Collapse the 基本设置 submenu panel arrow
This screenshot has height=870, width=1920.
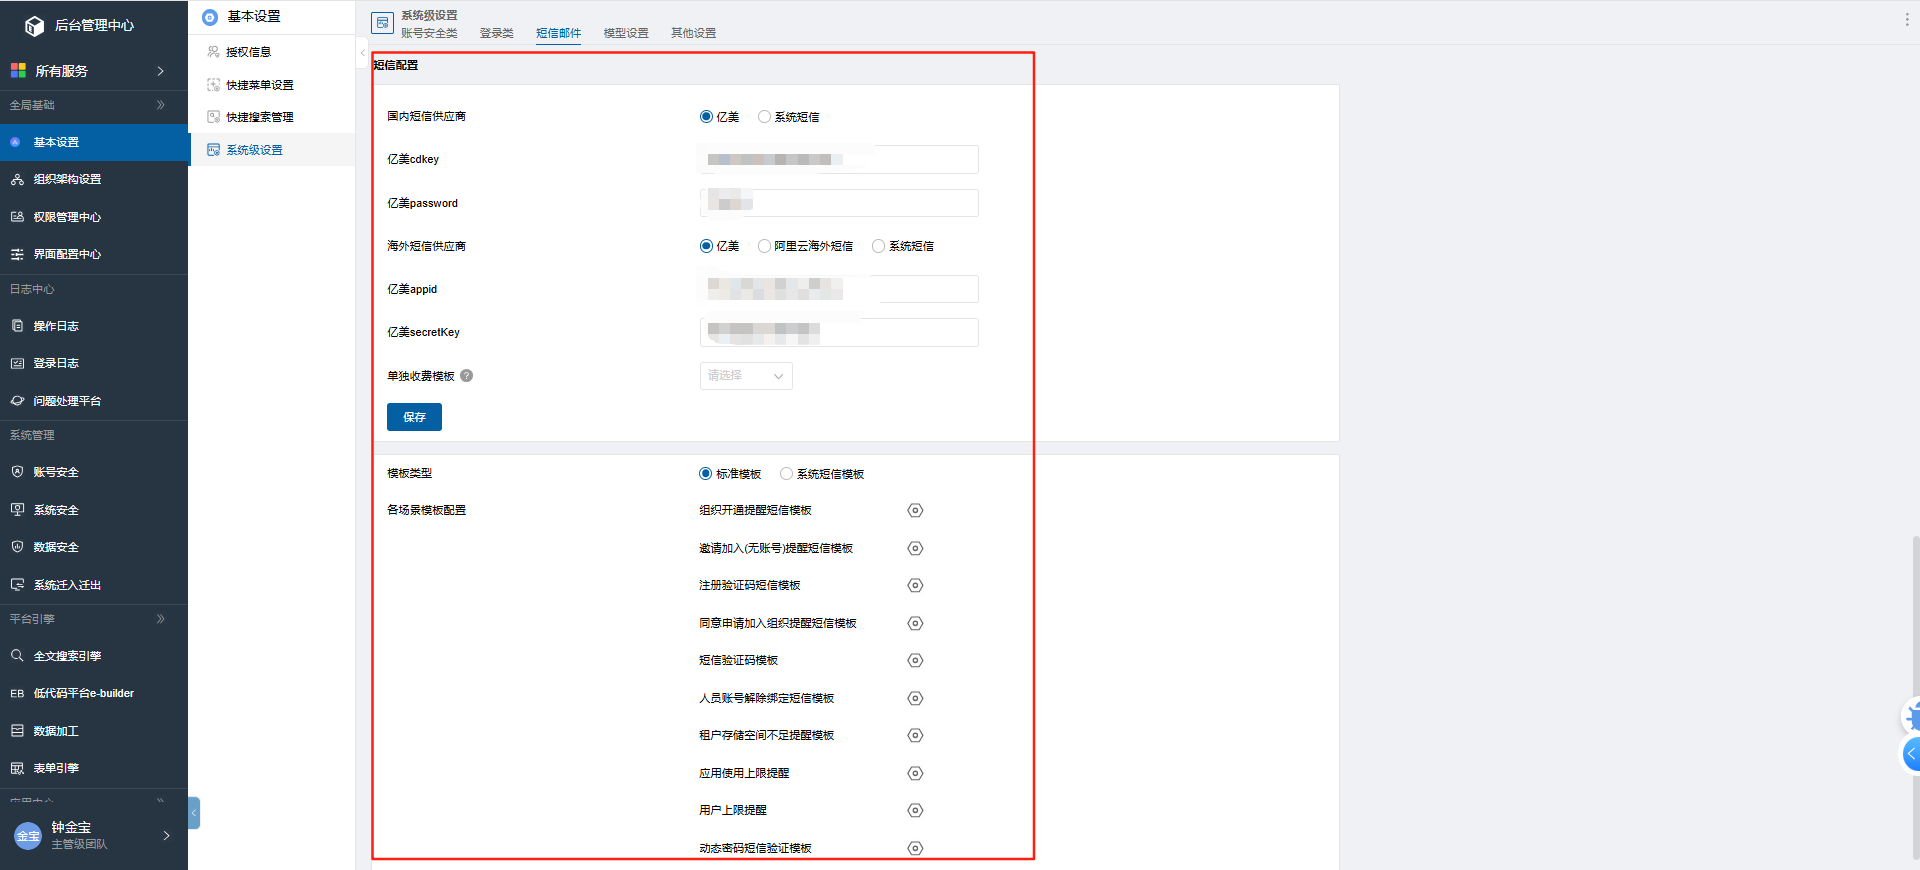362,53
